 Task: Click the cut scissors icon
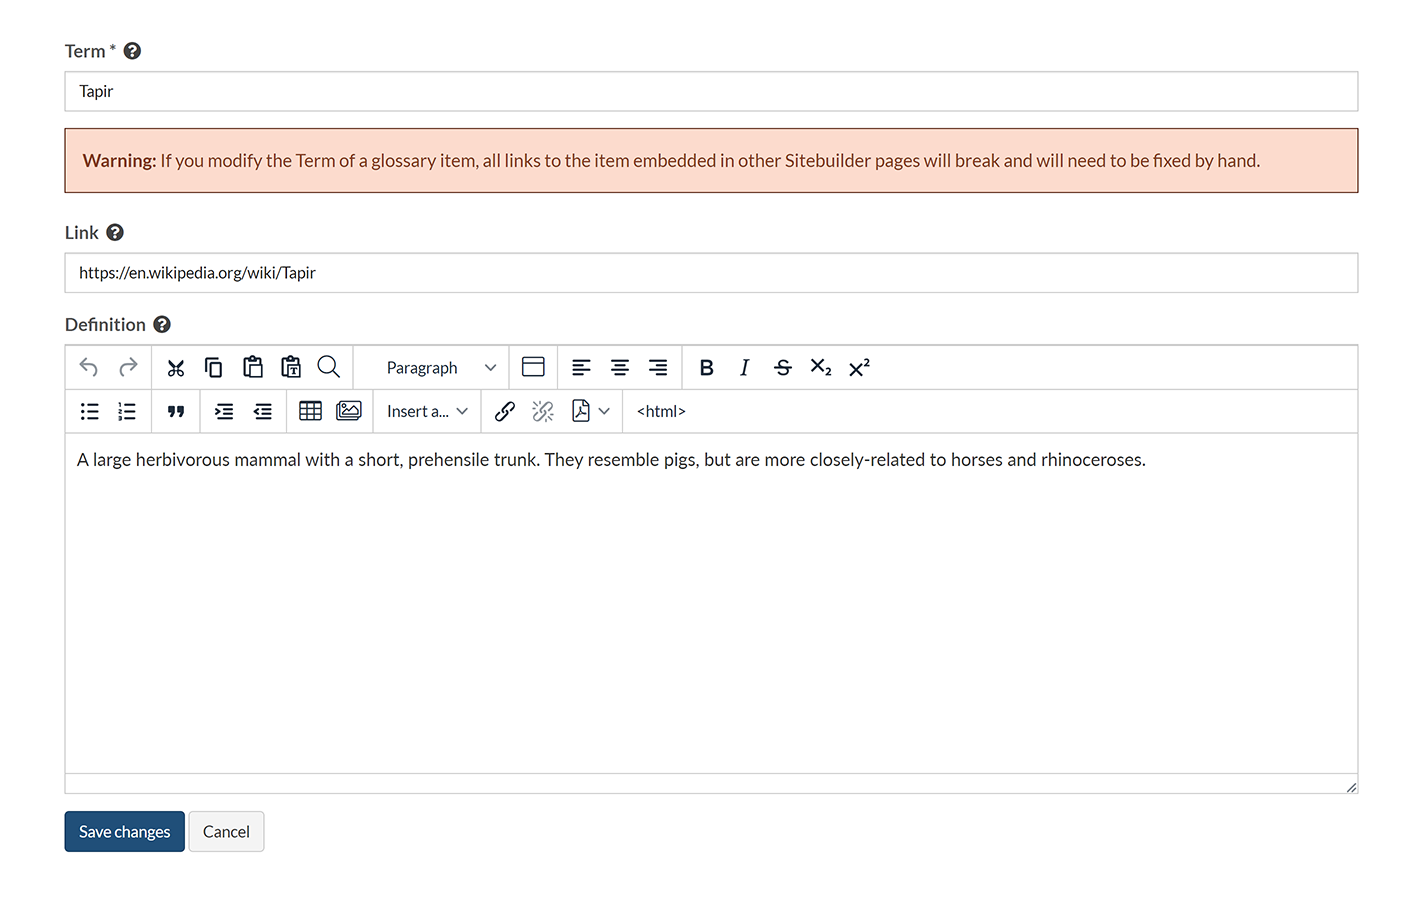click(176, 368)
